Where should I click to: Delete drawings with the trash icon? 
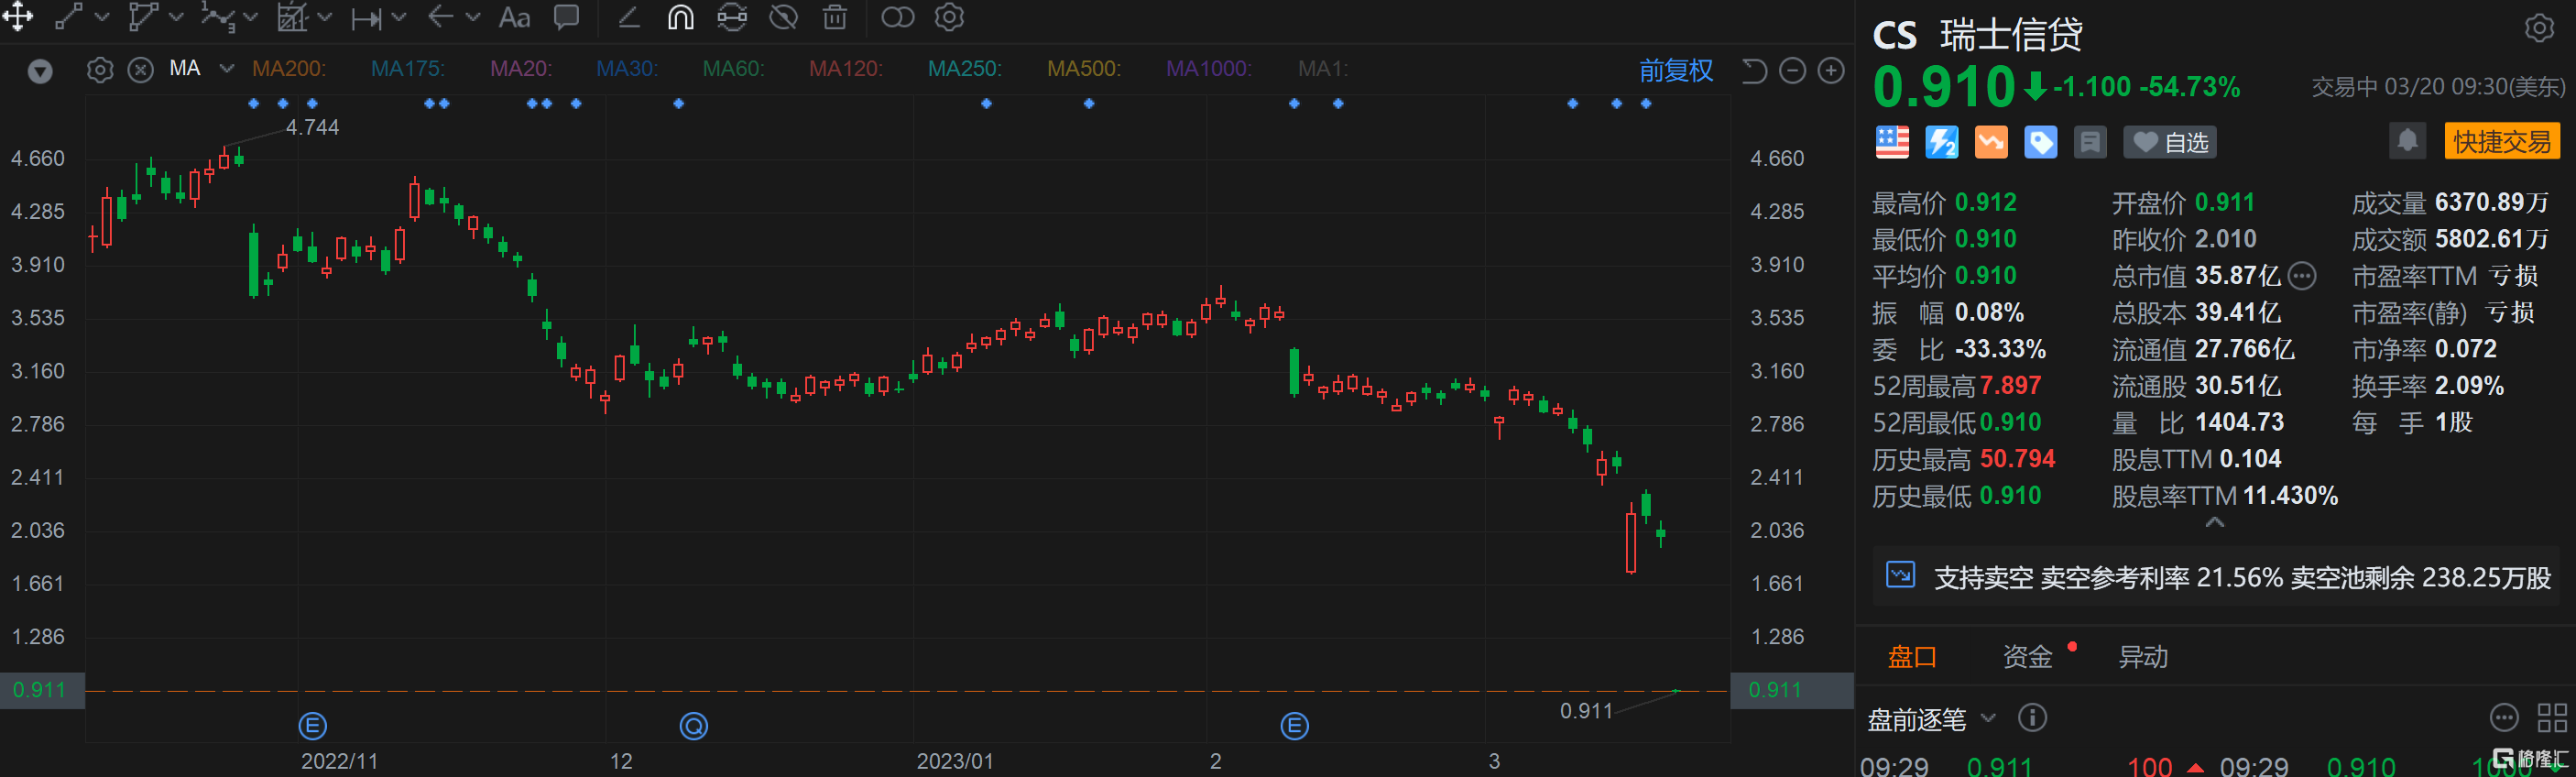(x=835, y=17)
